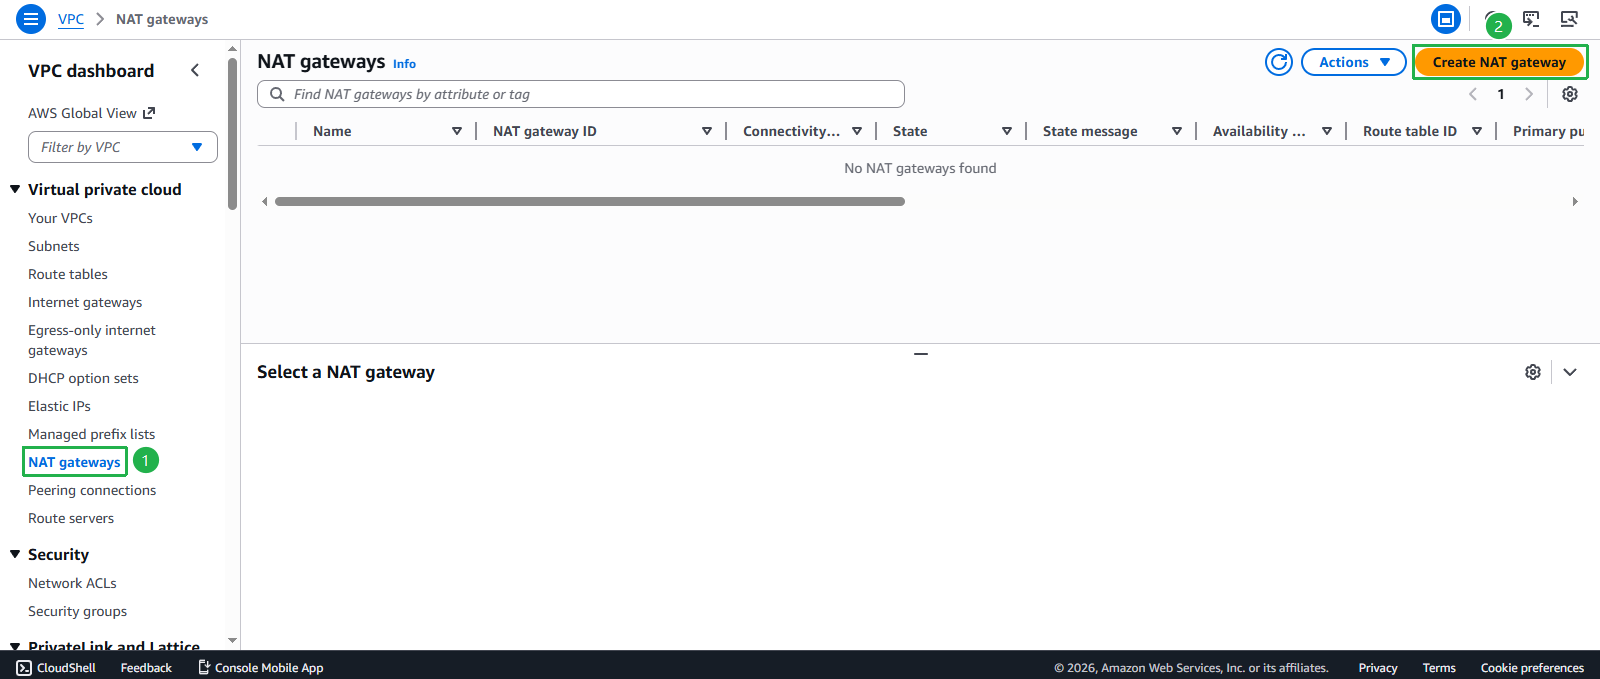The width and height of the screenshot is (1600, 679).
Task: Click the monitor with wrench icon in the header
Action: pyautogui.click(x=1569, y=19)
